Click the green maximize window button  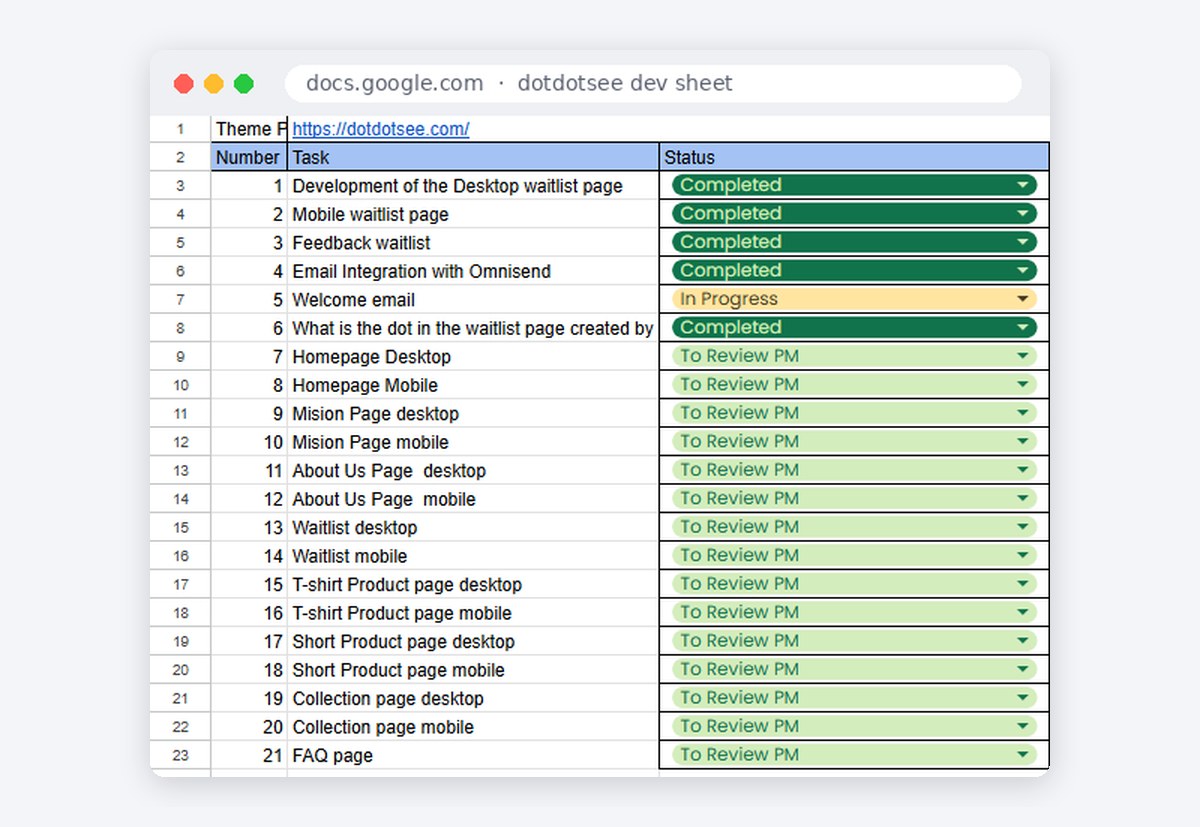[x=244, y=84]
